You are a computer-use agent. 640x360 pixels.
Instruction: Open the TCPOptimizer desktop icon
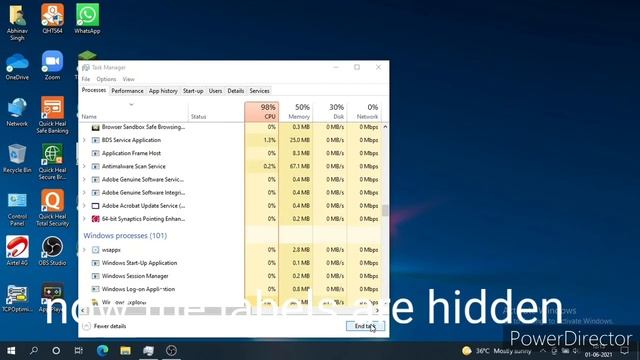click(x=17, y=298)
